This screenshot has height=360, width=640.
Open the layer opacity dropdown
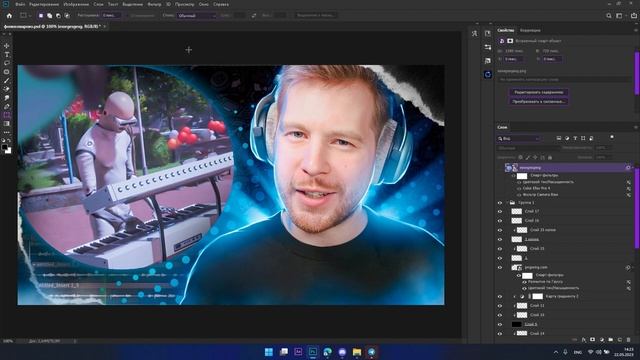(x=604, y=148)
